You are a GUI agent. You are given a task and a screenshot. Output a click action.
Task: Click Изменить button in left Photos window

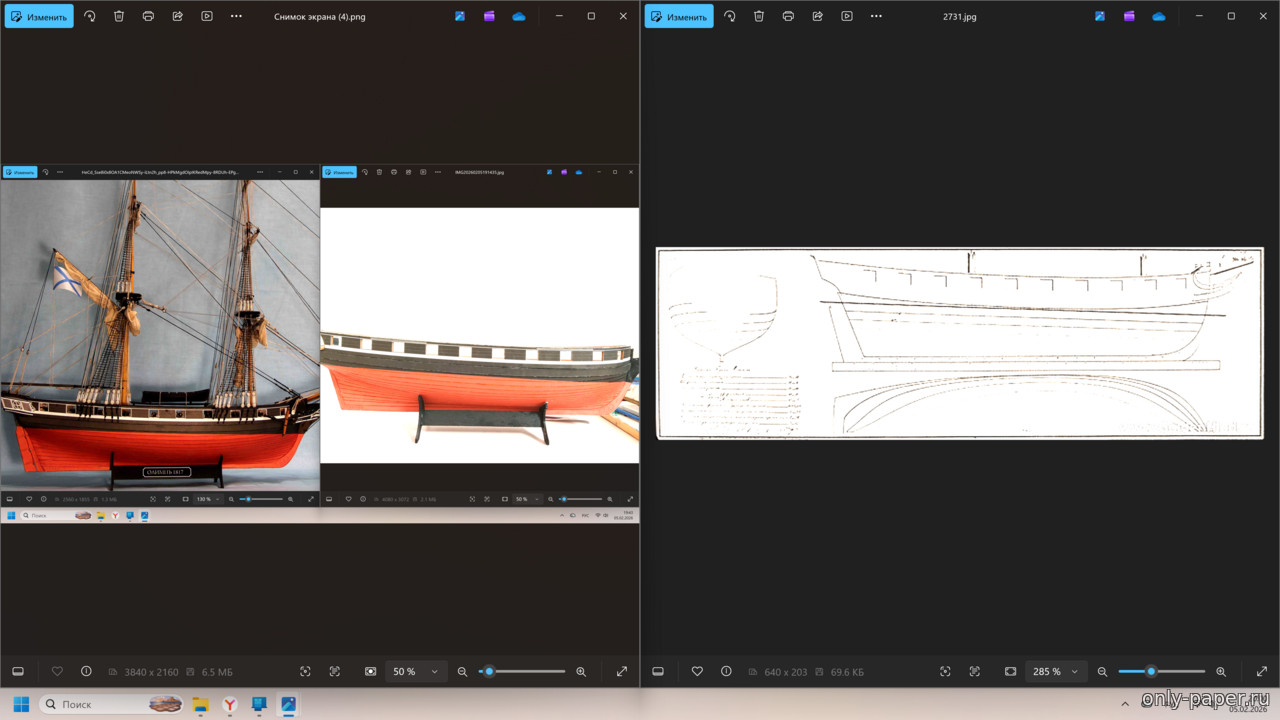click(x=39, y=17)
